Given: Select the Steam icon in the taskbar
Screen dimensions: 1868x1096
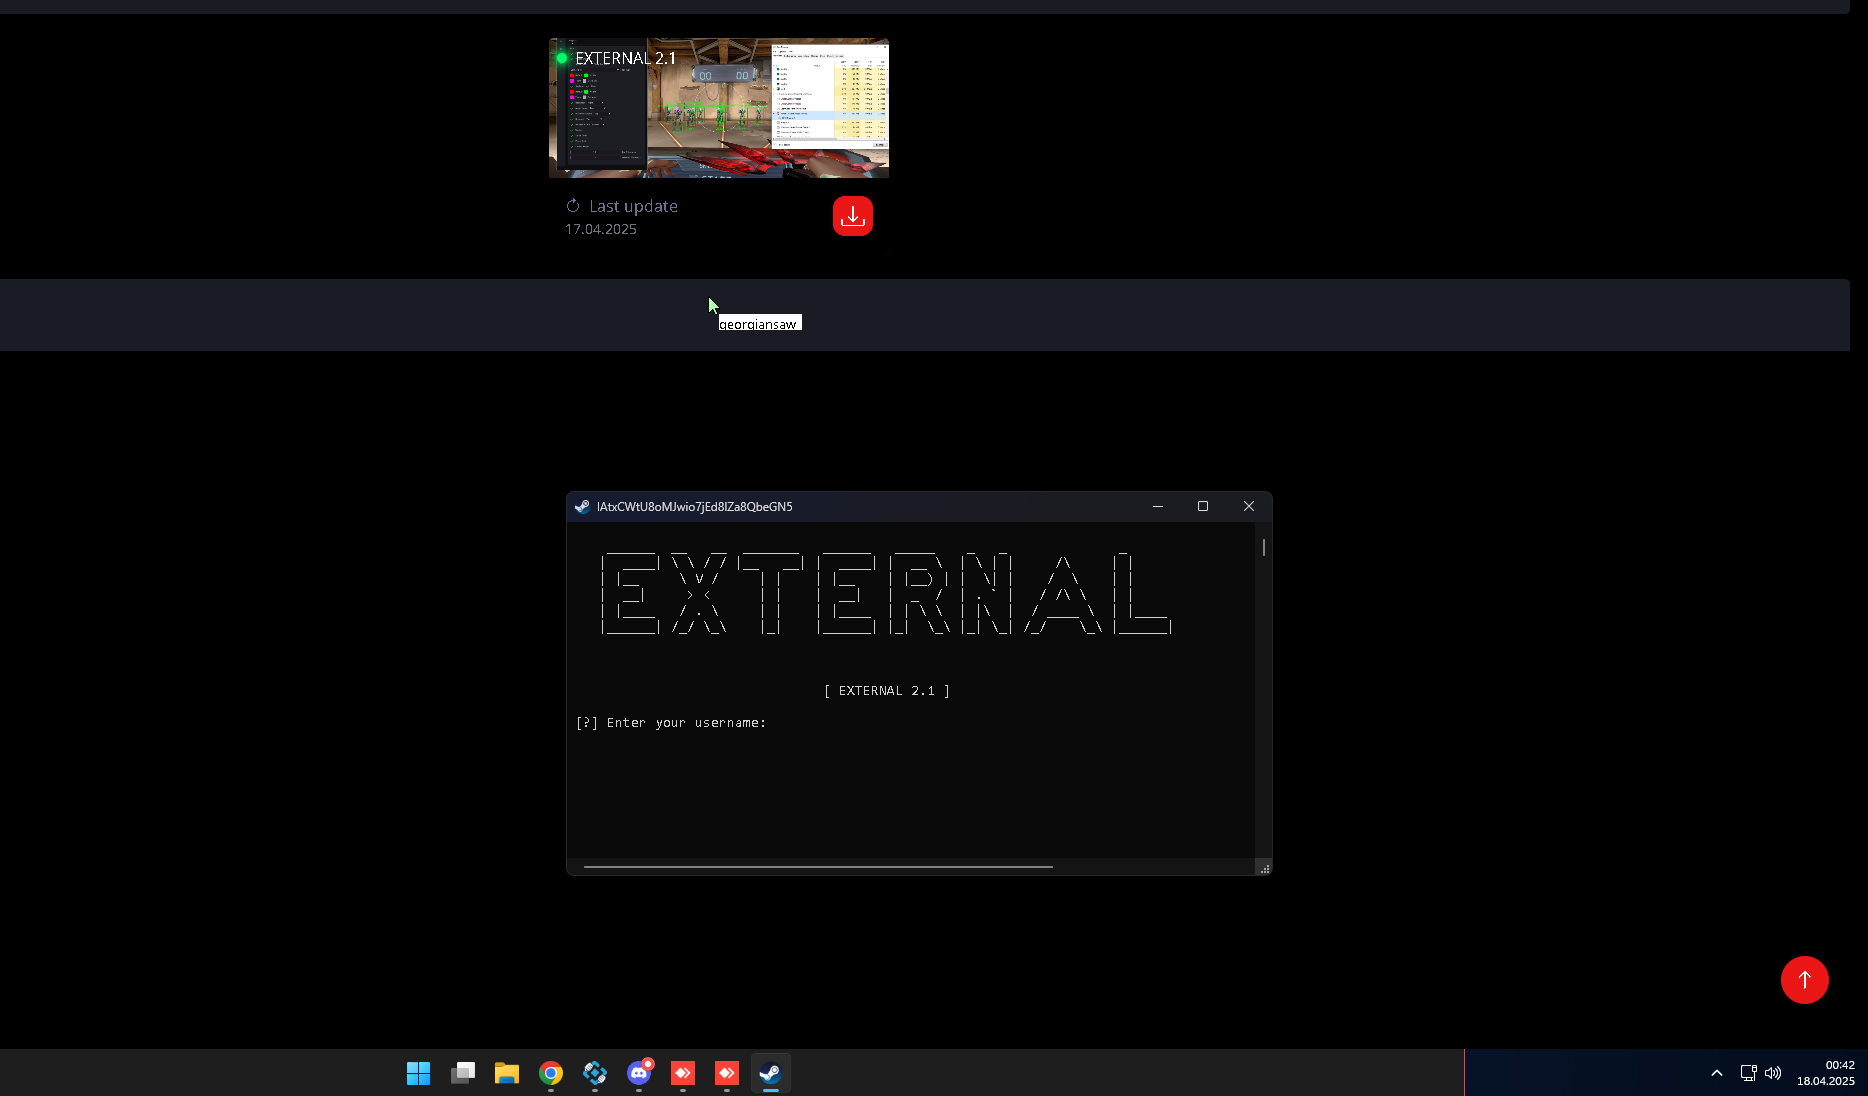Looking at the screenshot, I should (x=770, y=1073).
